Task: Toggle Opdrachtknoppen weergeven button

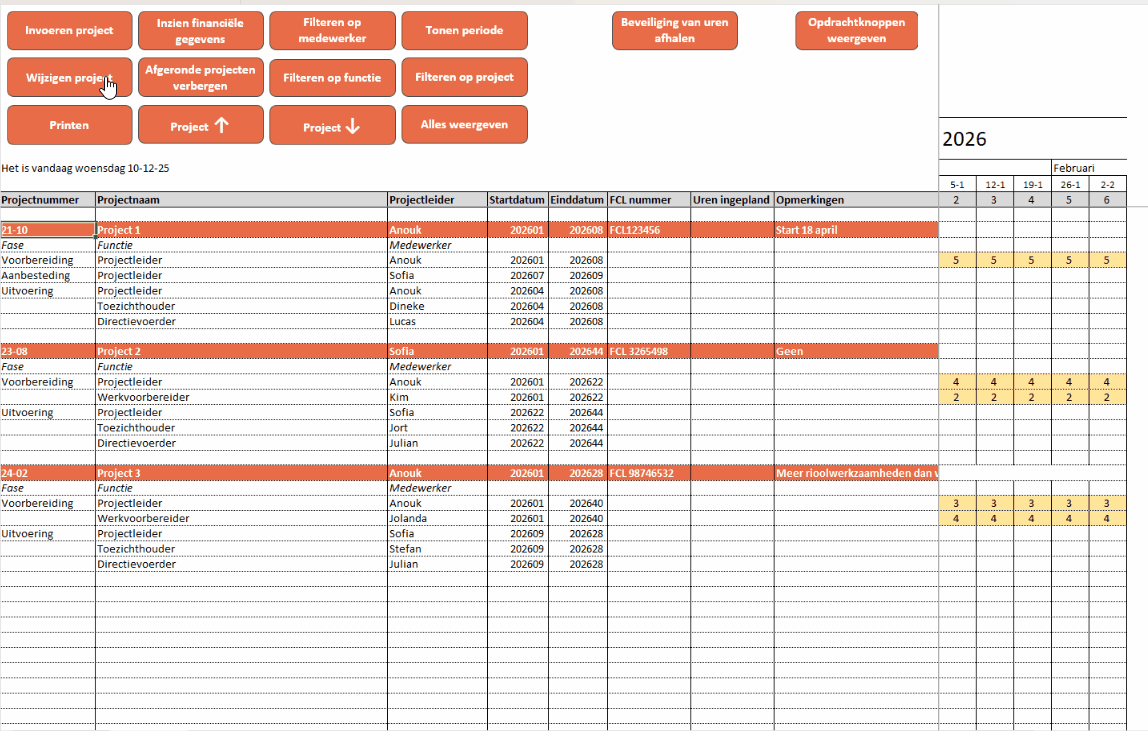Action: tap(856, 31)
